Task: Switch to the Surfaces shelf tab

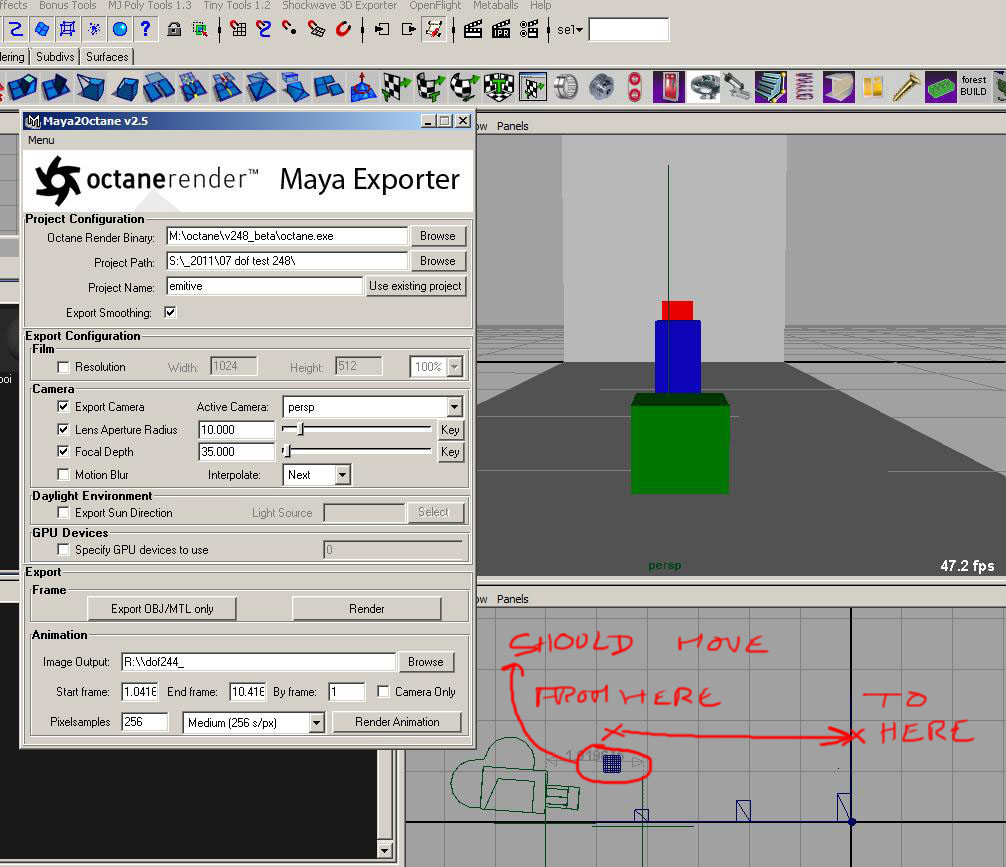Action: 107,56
